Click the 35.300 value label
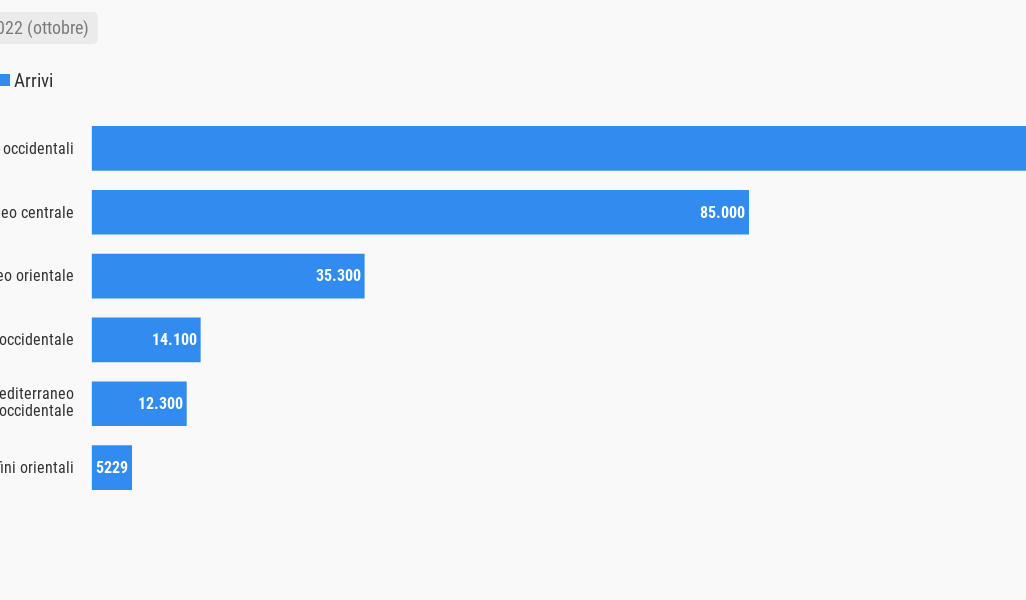Image resolution: width=1026 pixels, height=600 pixels. click(338, 275)
